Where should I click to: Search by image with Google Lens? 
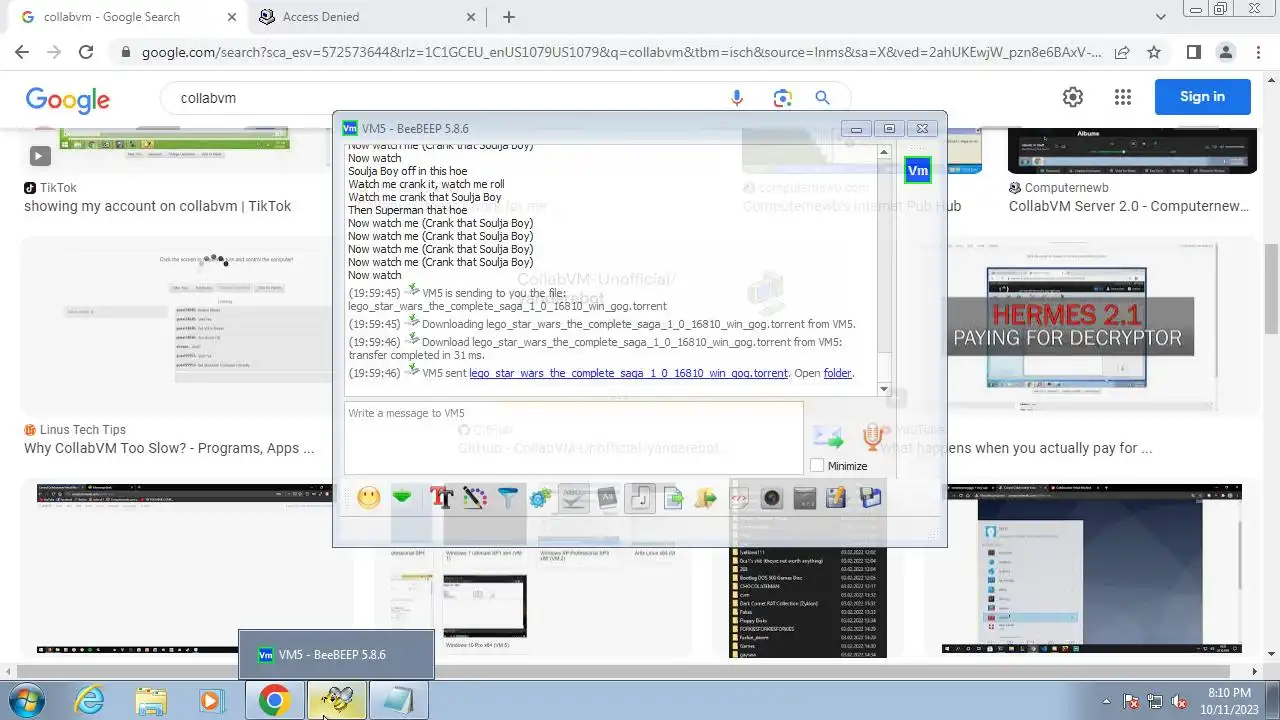click(x=782, y=98)
